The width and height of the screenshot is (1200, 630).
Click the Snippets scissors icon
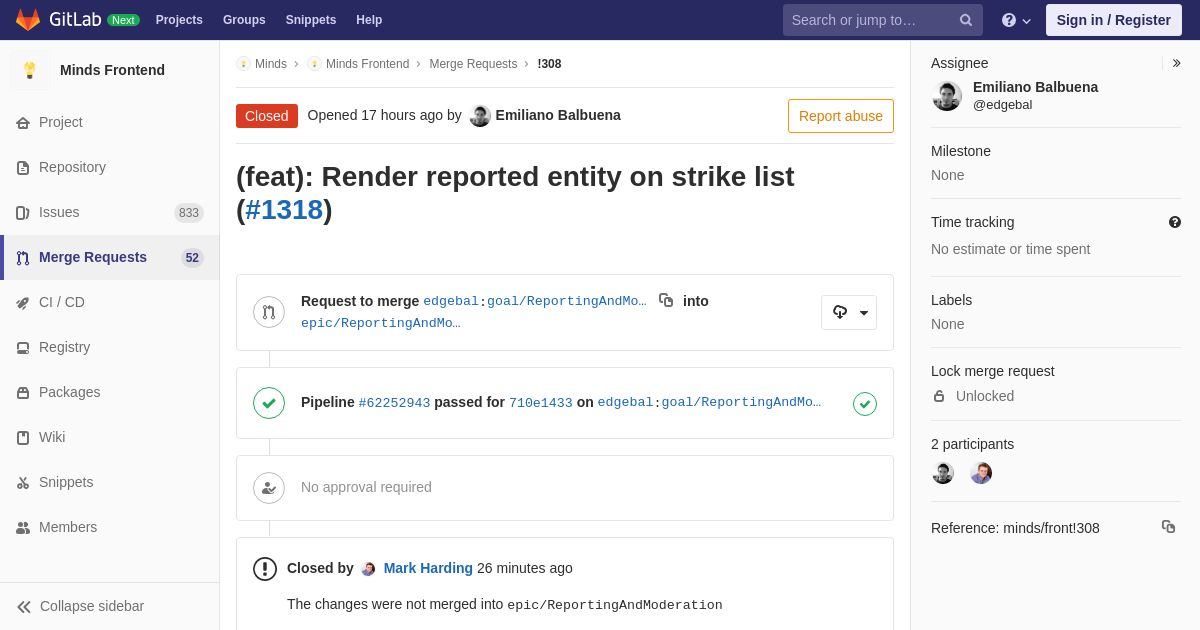[23, 483]
